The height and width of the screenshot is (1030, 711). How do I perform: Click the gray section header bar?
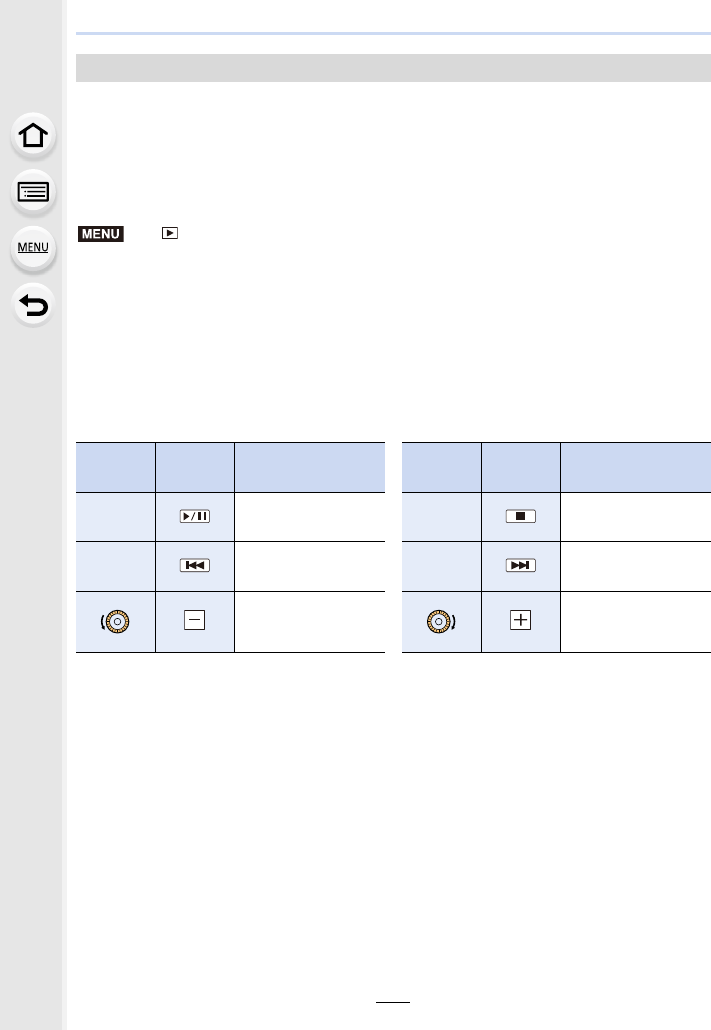point(393,68)
